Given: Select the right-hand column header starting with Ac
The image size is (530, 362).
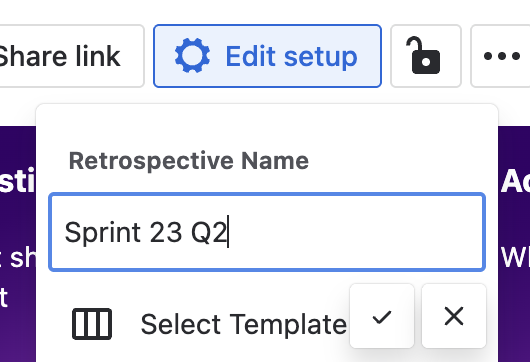Looking at the screenshot, I should click(515, 181).
